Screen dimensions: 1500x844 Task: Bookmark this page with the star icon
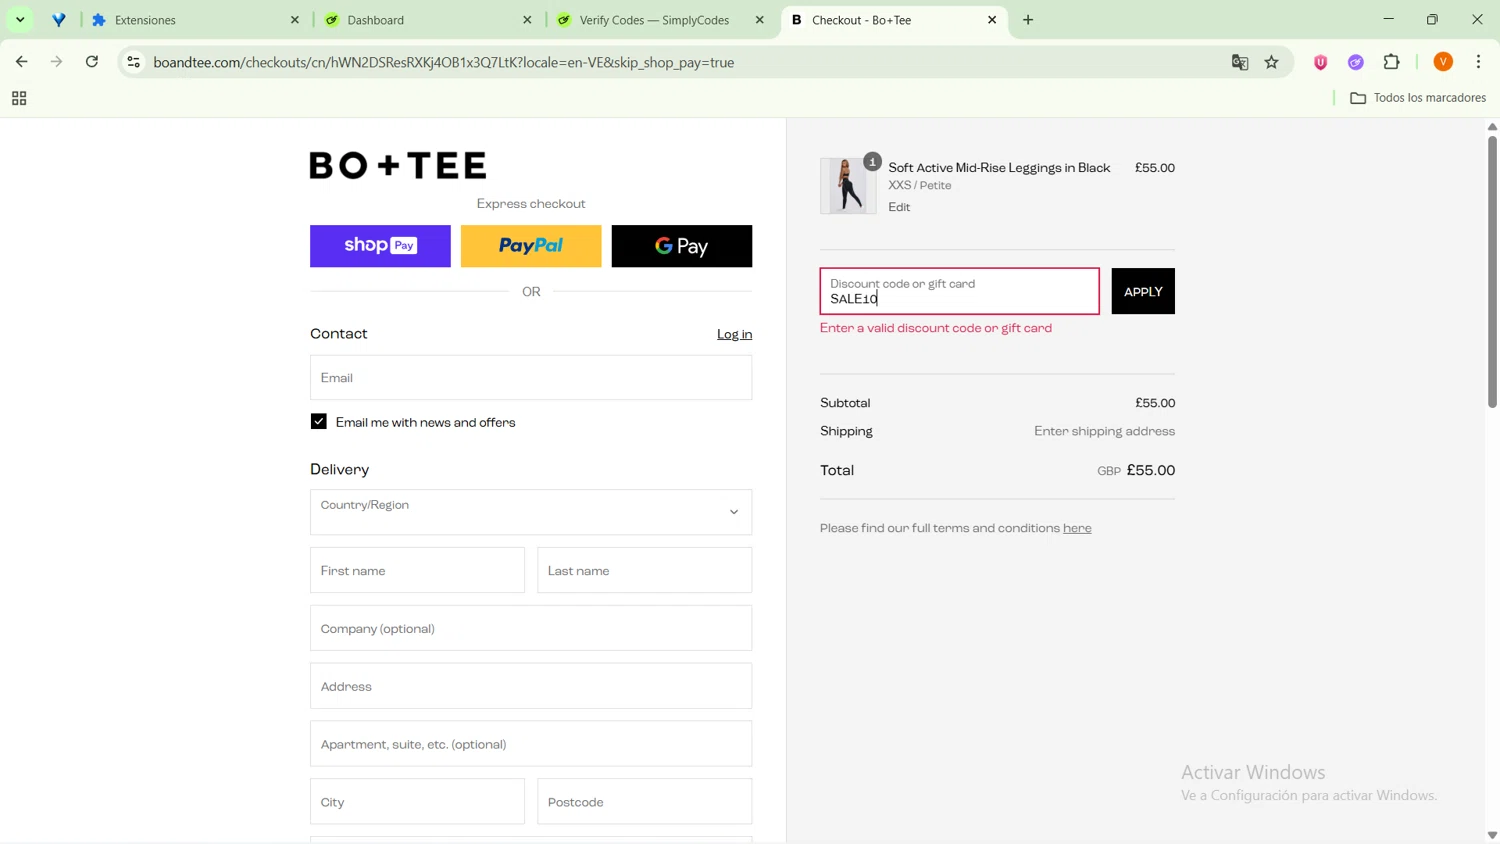pos(1272,62)
